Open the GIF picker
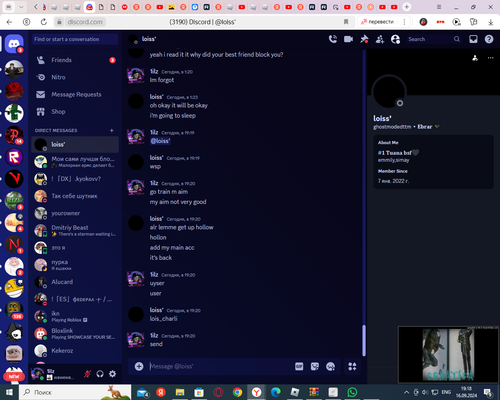Viewport: 500px width, 400px height. [299, 366]
